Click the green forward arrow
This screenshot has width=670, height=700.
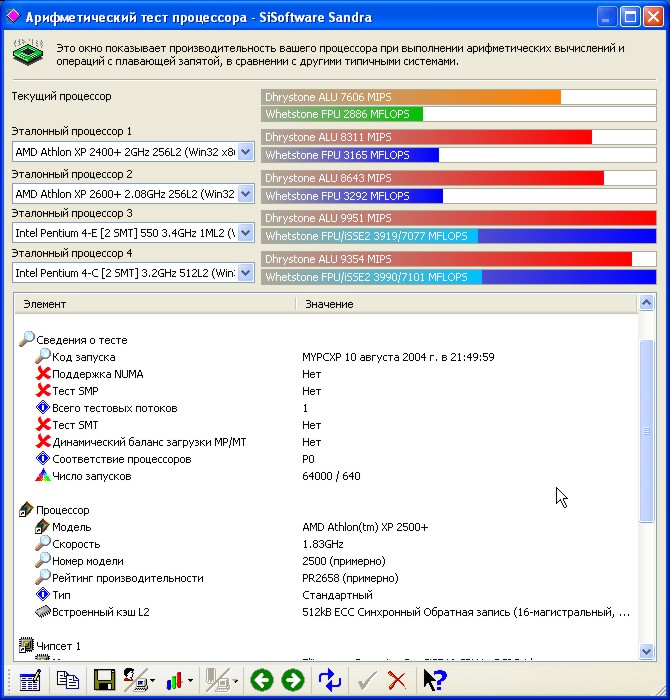(293, 680)
